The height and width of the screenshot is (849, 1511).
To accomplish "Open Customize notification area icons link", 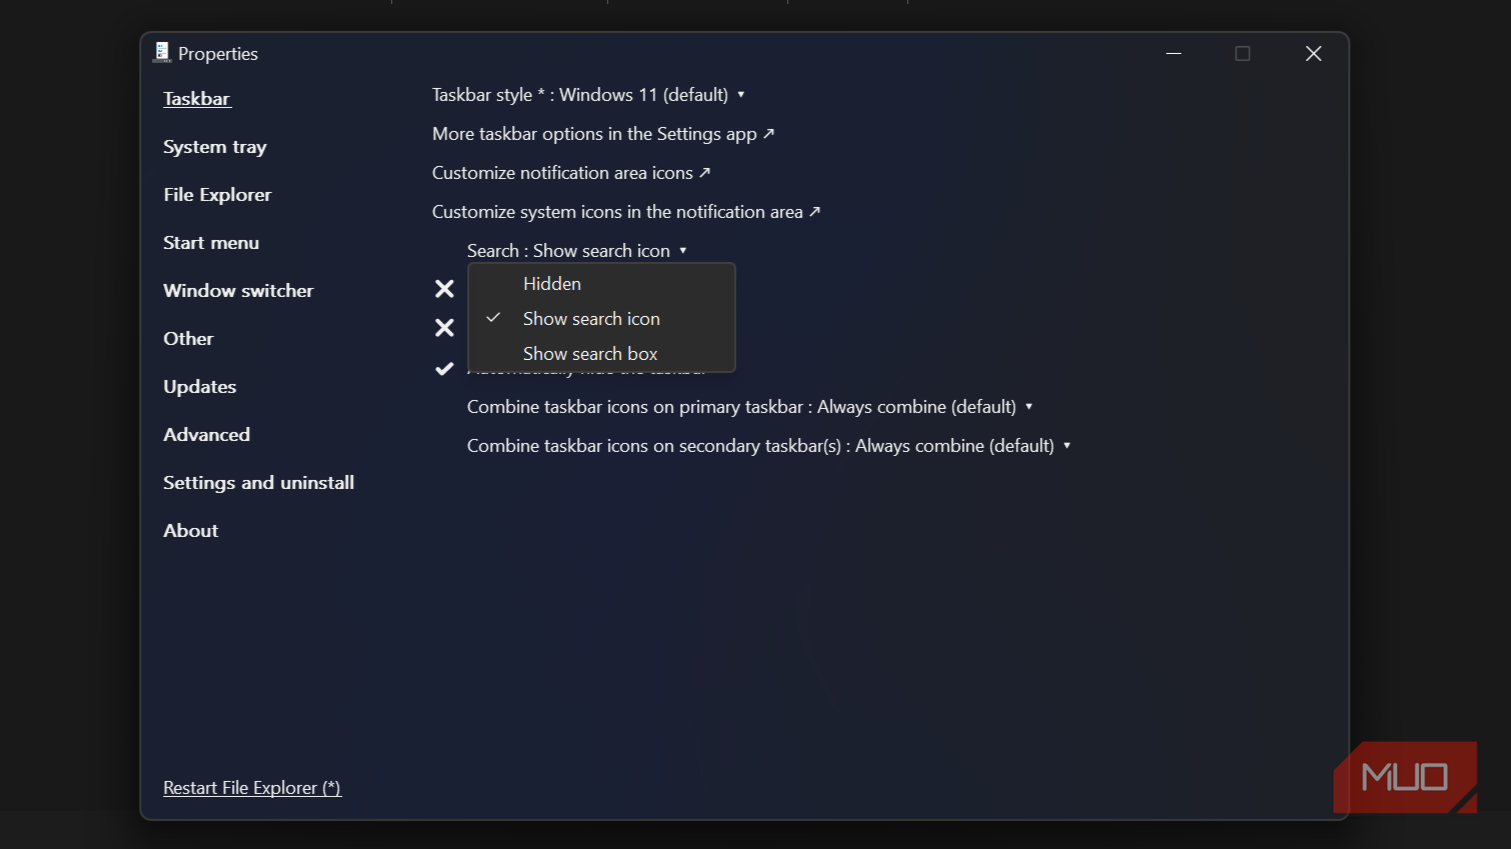I will [571, 173].
